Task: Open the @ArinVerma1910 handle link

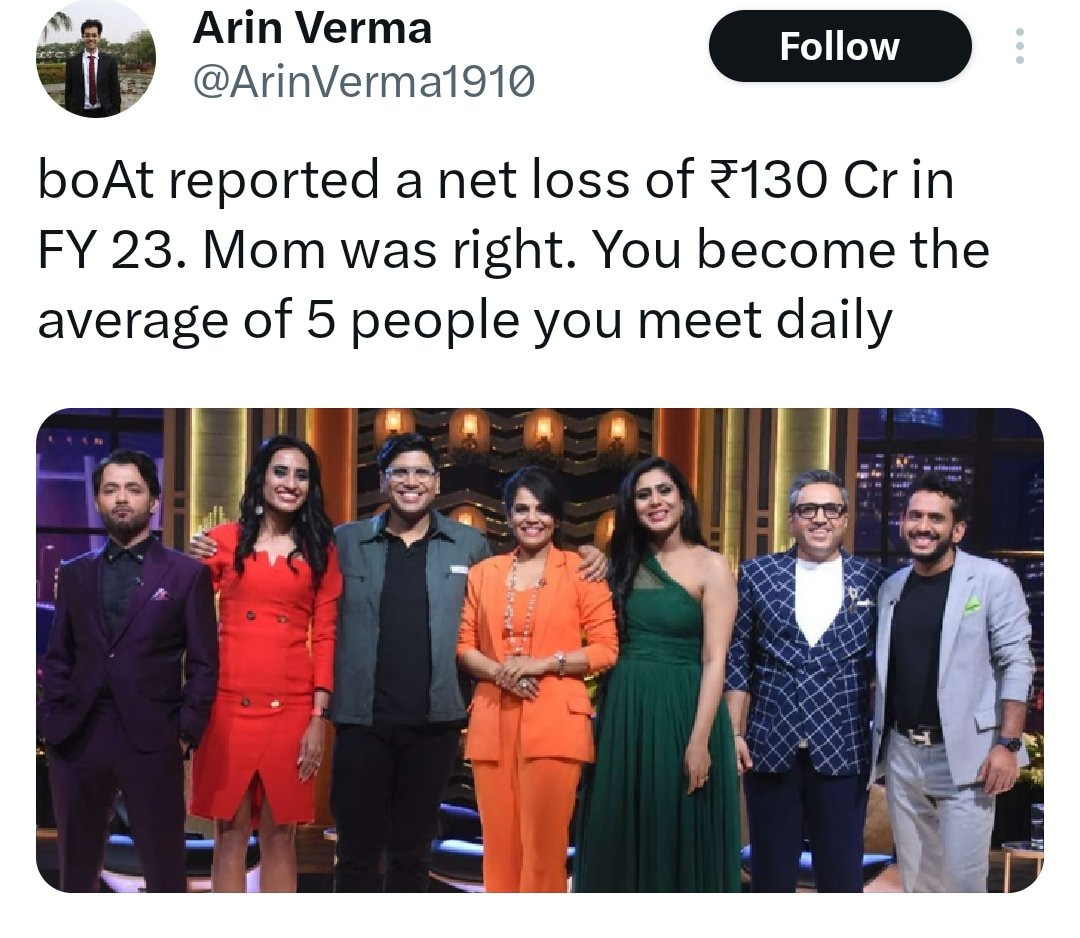Action: pos(364,82)
